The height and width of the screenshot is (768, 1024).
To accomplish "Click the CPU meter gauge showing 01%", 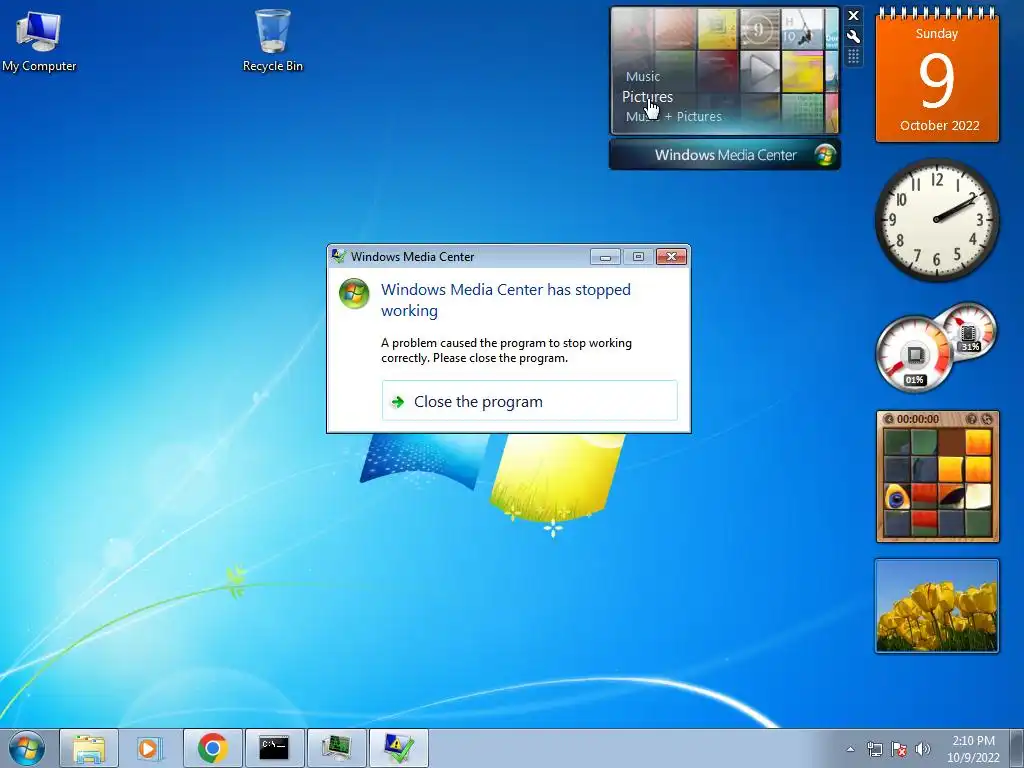I will point(913,355).
